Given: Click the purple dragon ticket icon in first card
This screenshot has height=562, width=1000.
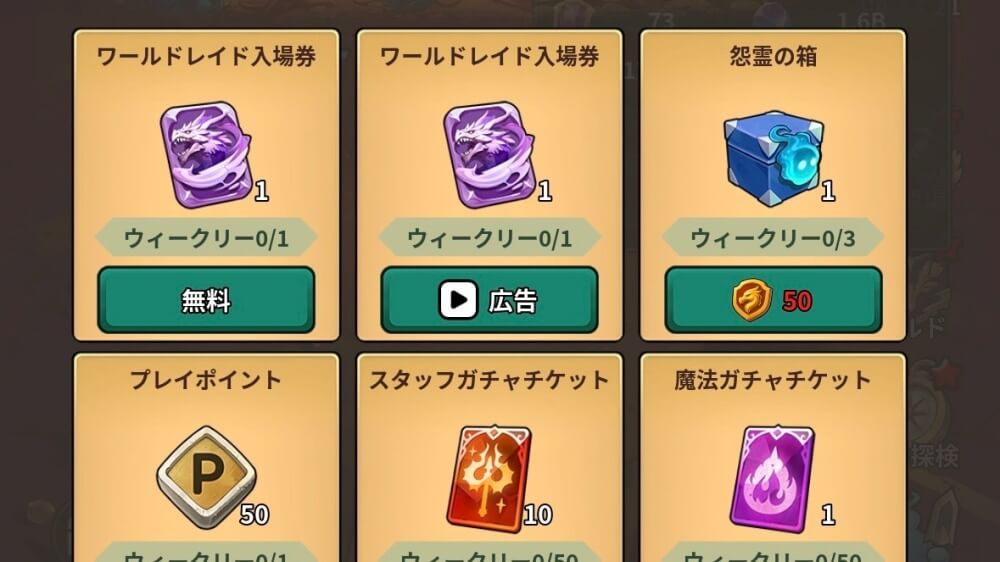Looking at the screenshot, I should [x=206, y=154].
